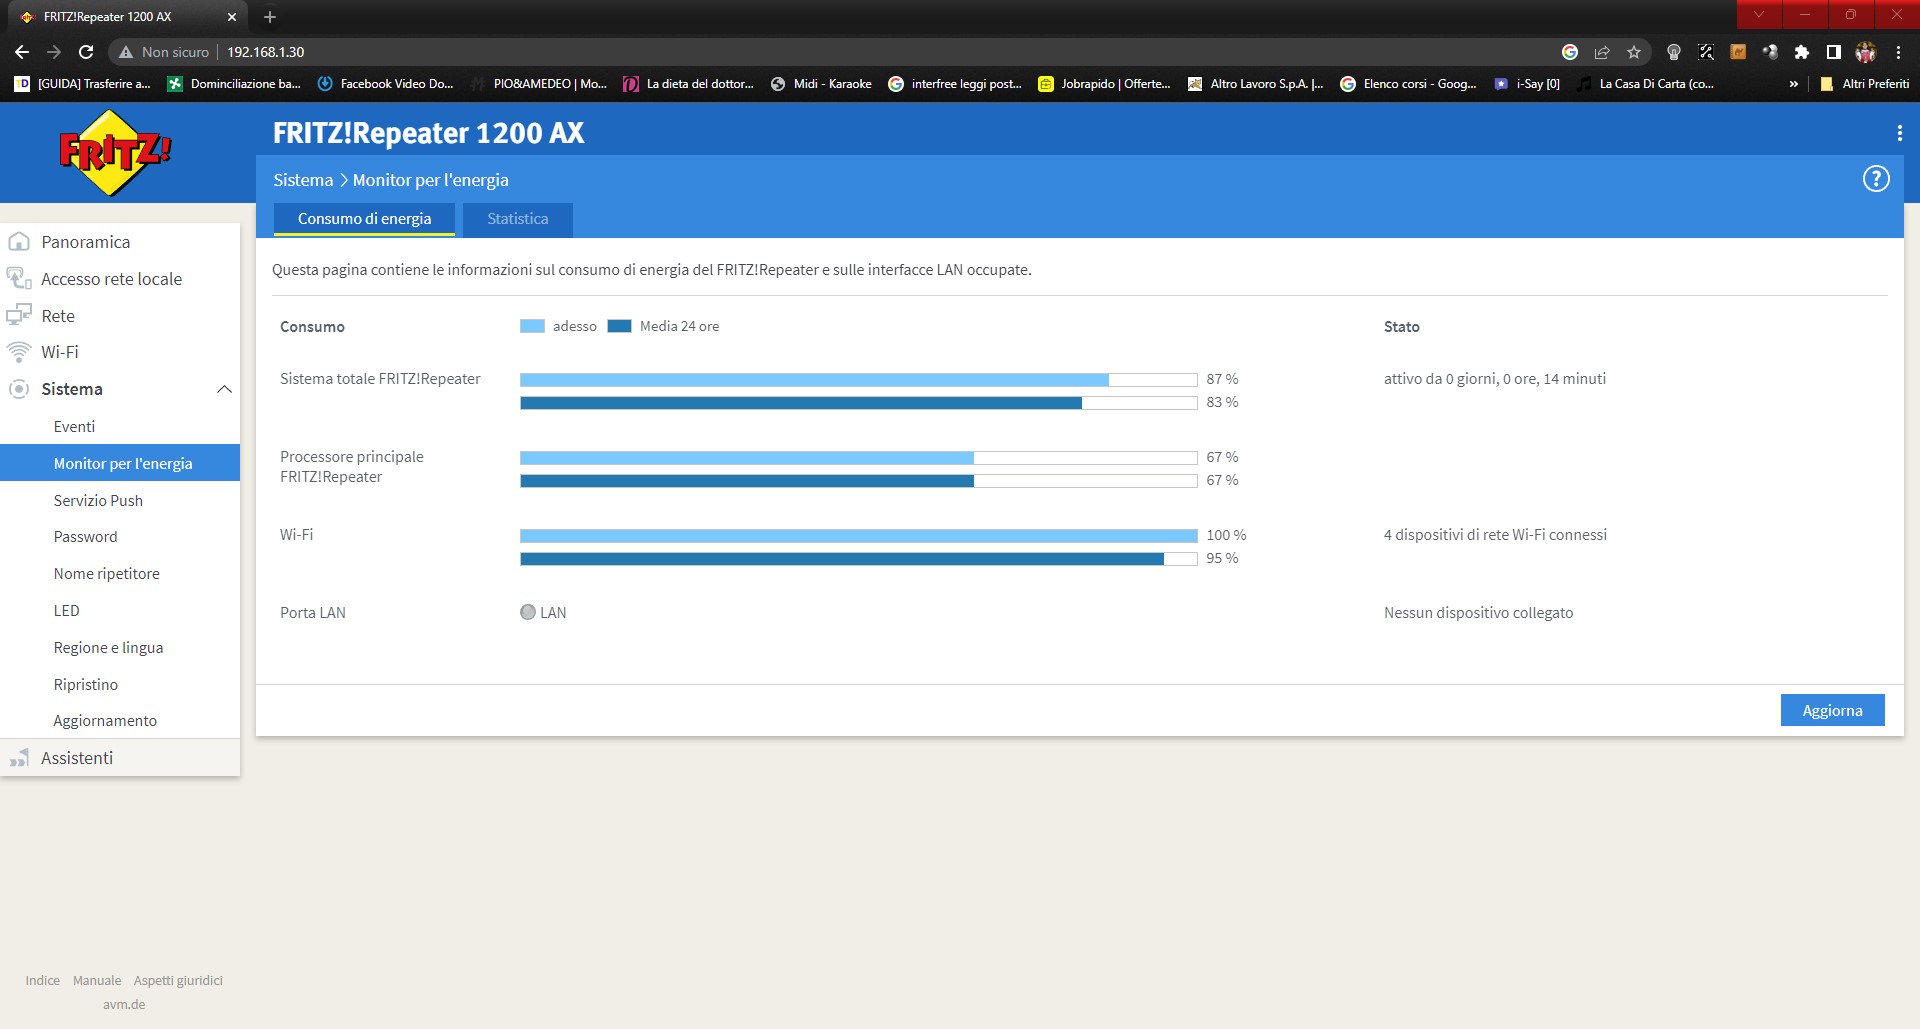Click the Non sicuro warning icon

[x=126, y=52]
